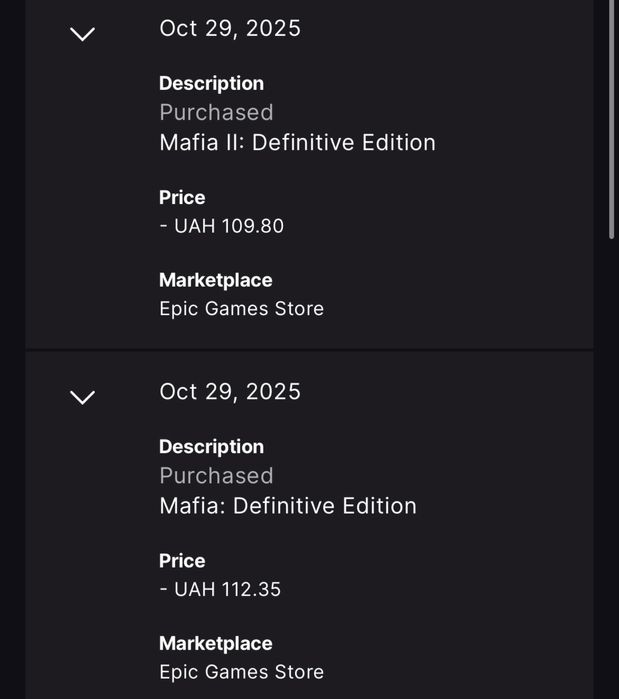619x699 pixels.
Task: Select the Mafia: Definitive Edition title
Action: [x=288, y=506]
